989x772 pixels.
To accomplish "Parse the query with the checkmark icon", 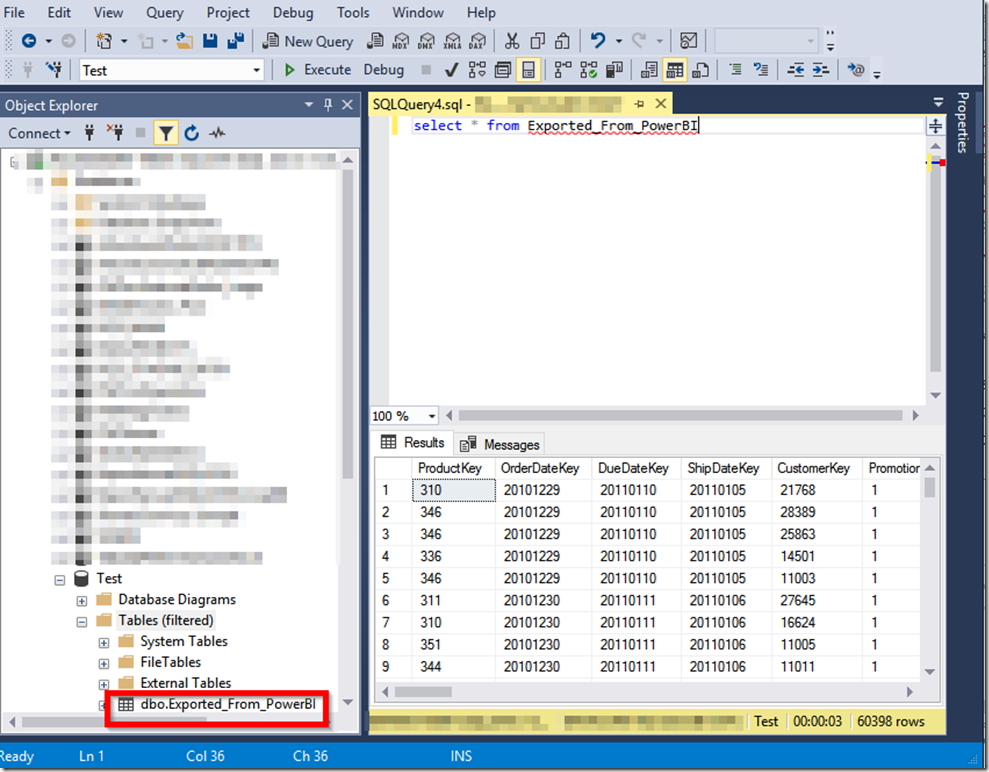I will coord(451,69).
